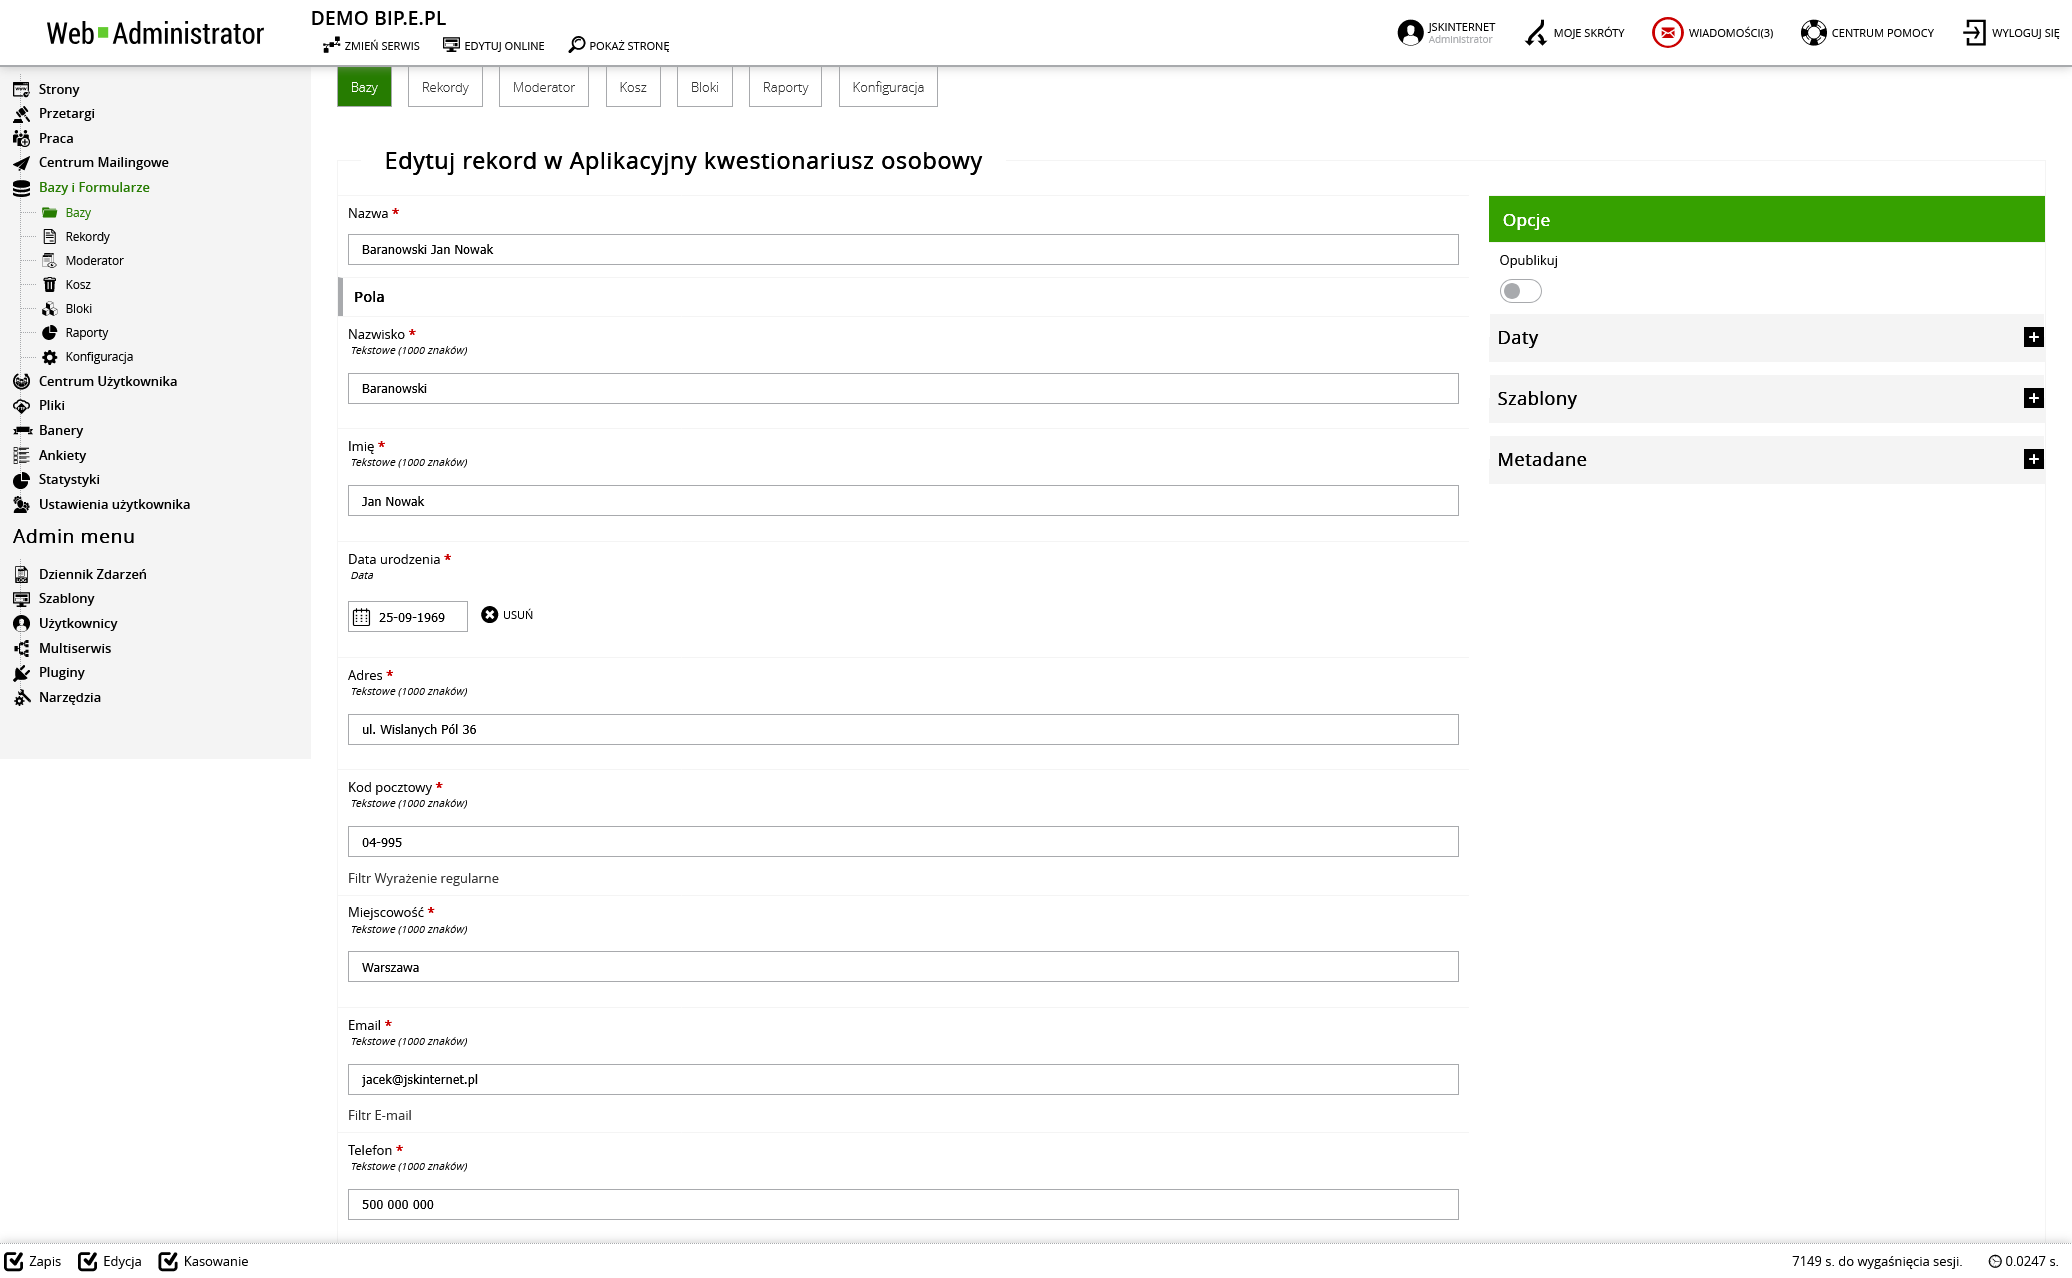Click the Wyloguj się exit icon
Screen dimensions: 2072x1278
click(x=1974, y=33)
